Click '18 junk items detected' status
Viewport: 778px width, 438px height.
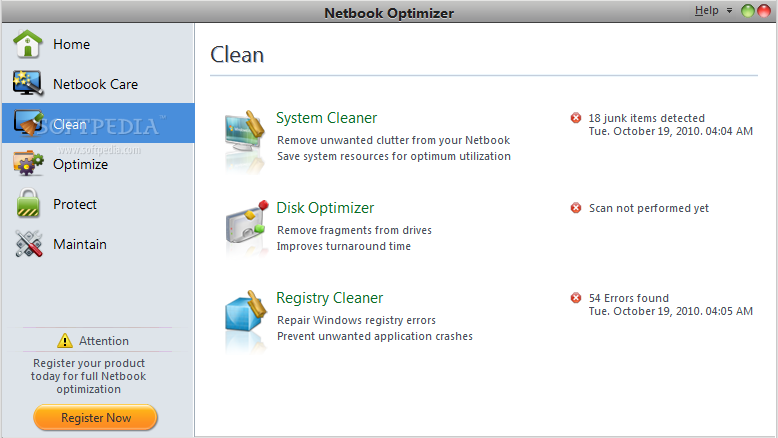647,118
